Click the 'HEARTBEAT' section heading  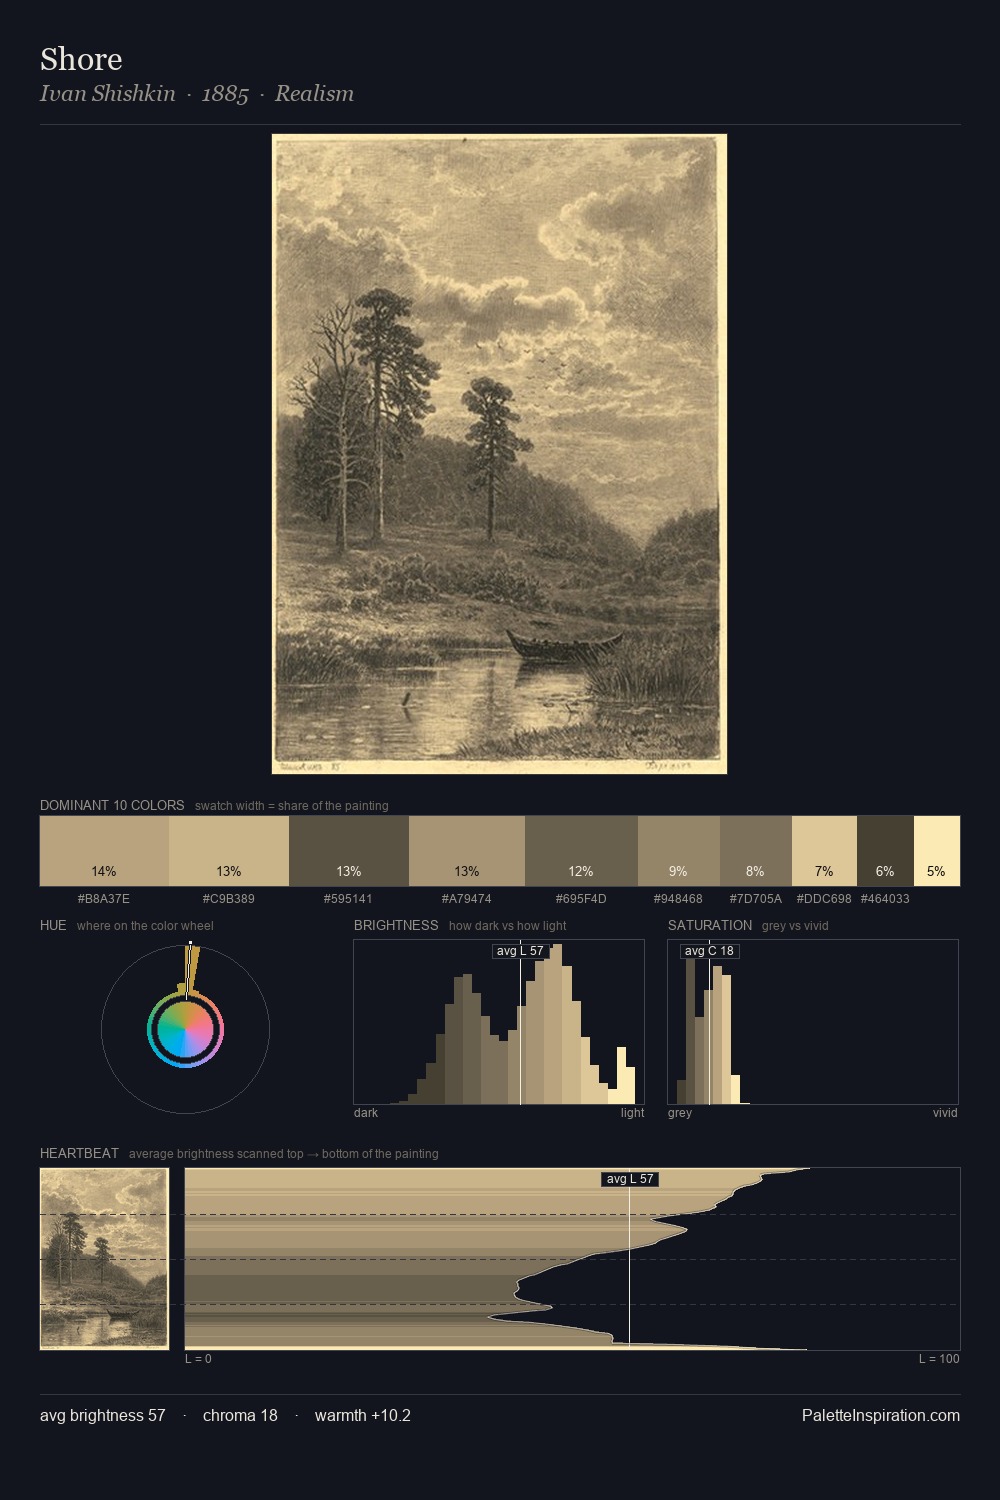[79, 1153]
